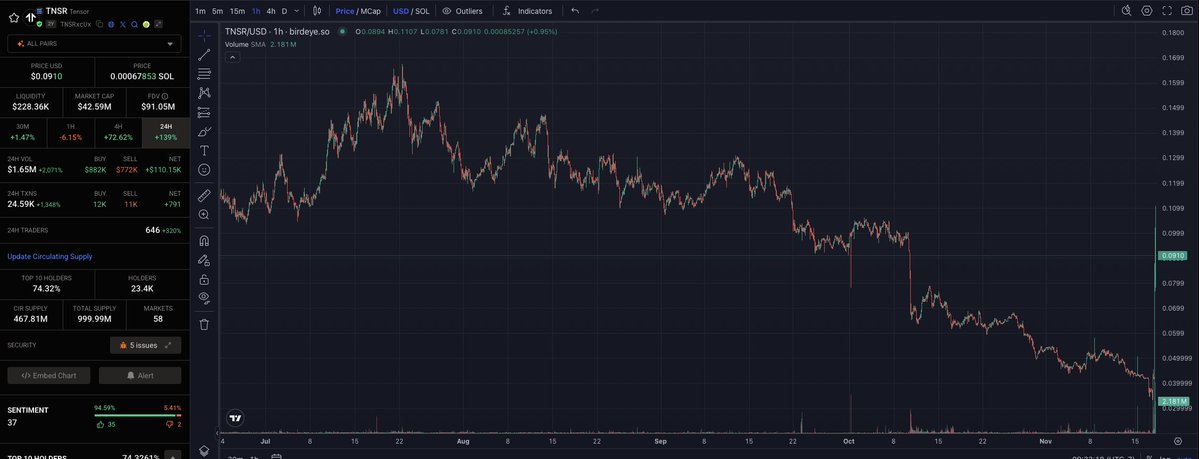The width and height of the screenshot is (1199, 459).
Task: Set chart interval to 4h
Action: 271,11
